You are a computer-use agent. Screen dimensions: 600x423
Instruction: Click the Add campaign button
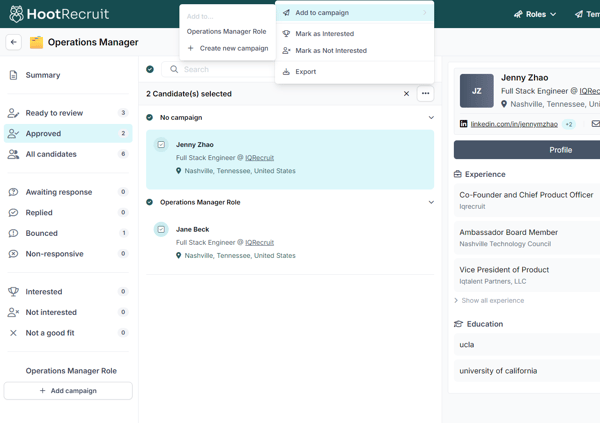click(68, 391)
